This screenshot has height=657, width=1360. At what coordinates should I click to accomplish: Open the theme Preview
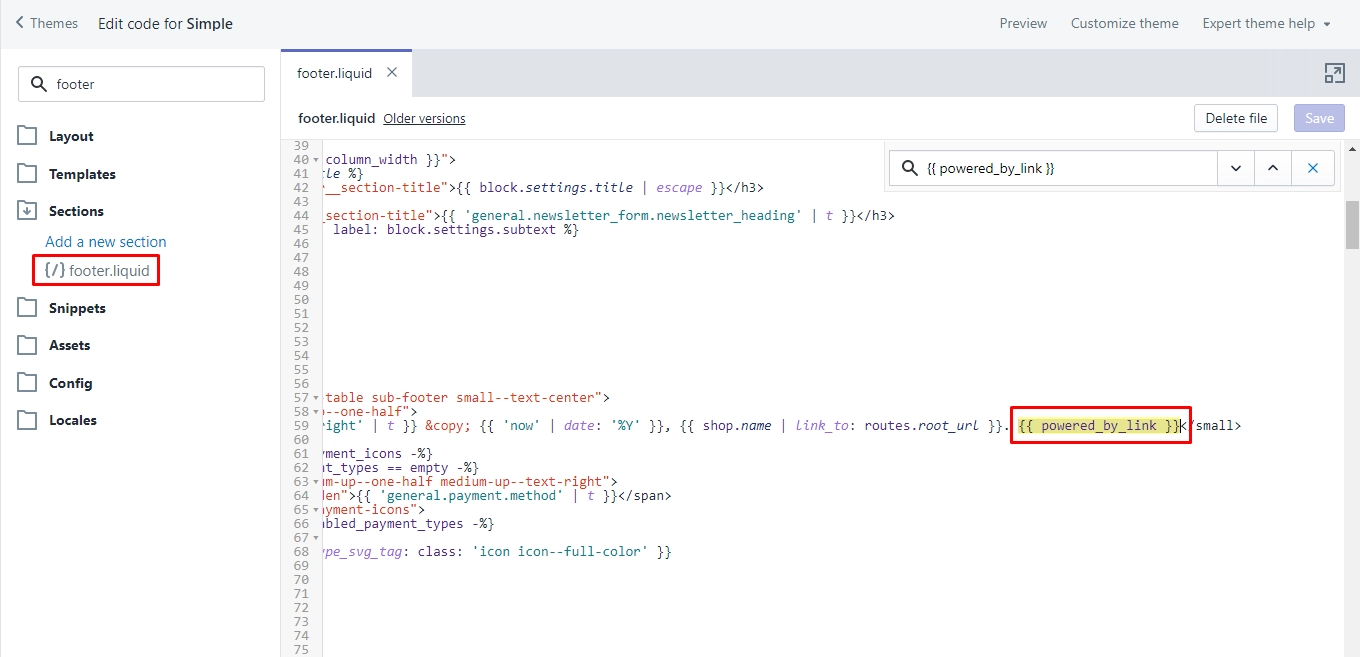(1023, 23)
